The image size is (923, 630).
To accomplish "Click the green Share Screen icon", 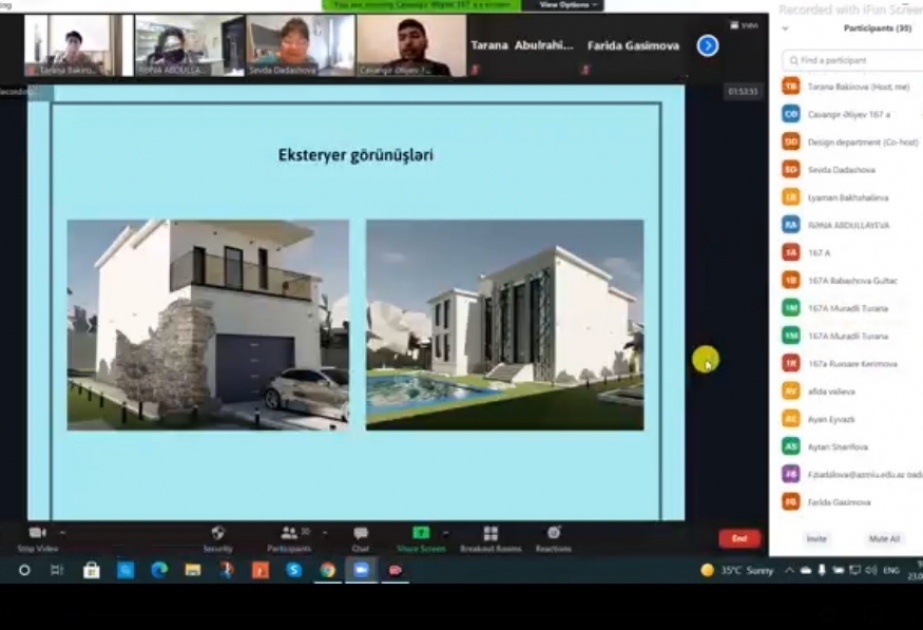I will pos(421,533).
